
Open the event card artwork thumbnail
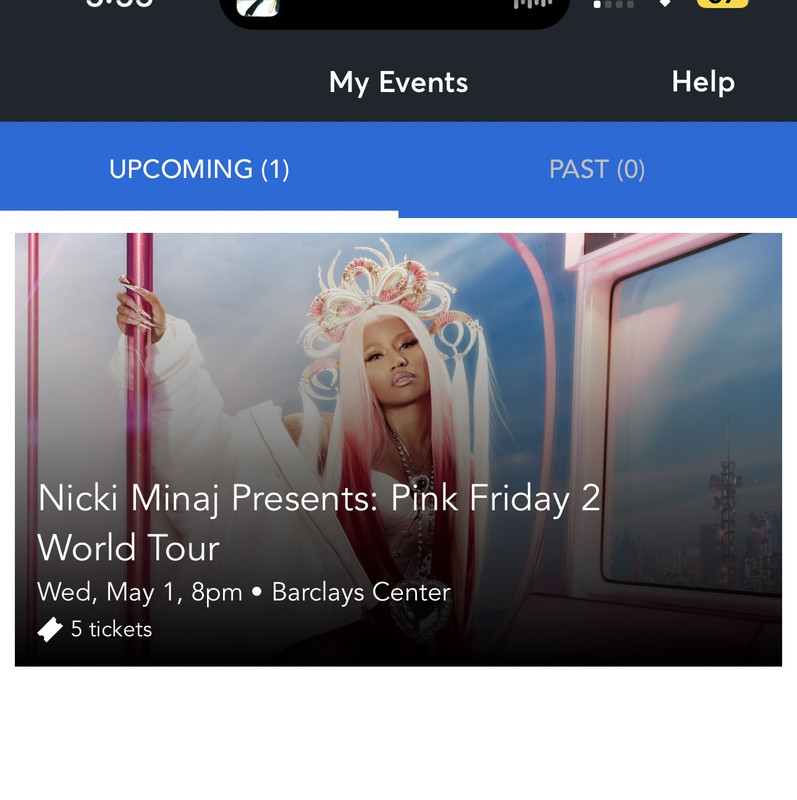click(x=398, y=449)
